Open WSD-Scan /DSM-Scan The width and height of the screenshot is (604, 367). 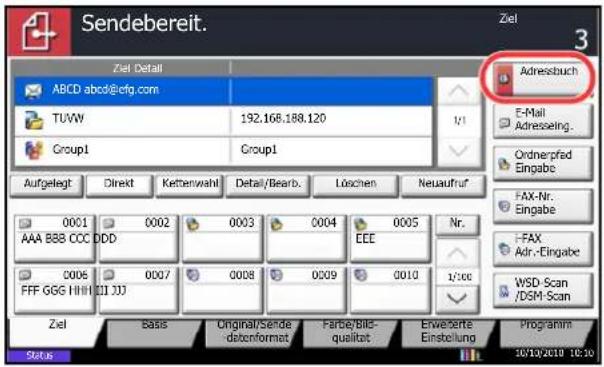pos(542,289)
